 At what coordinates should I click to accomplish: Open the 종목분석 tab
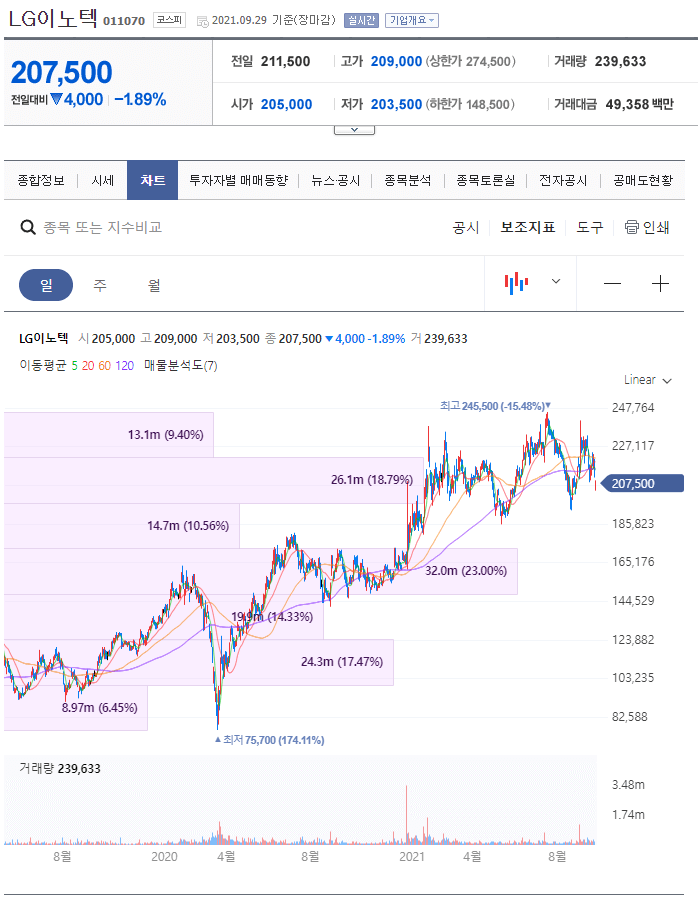point(408,180)
